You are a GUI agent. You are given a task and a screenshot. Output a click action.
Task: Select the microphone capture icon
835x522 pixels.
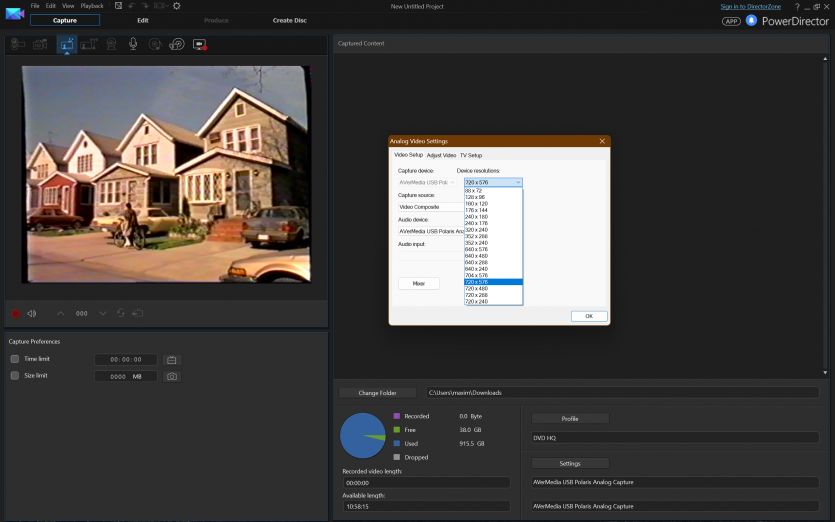pyautogui.click(x=133, y=44)
